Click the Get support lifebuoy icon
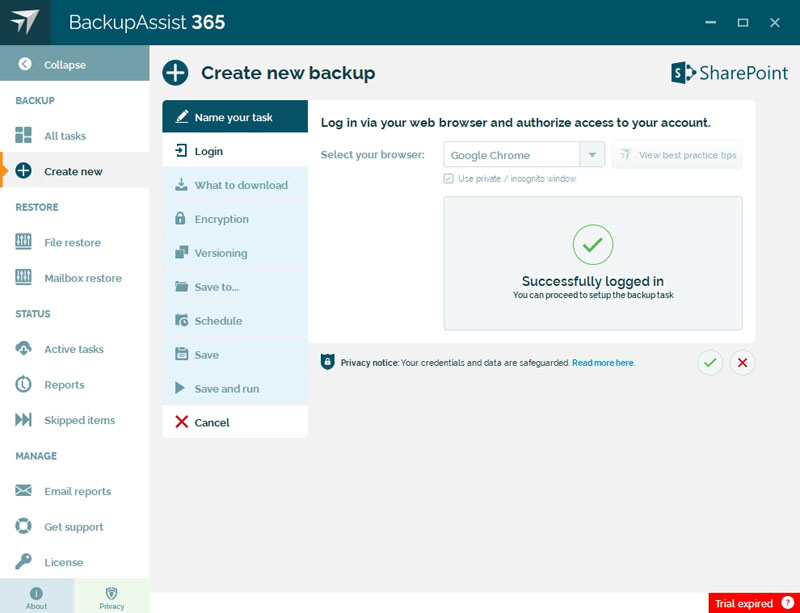The image size is (800, 613). [23, 526]
